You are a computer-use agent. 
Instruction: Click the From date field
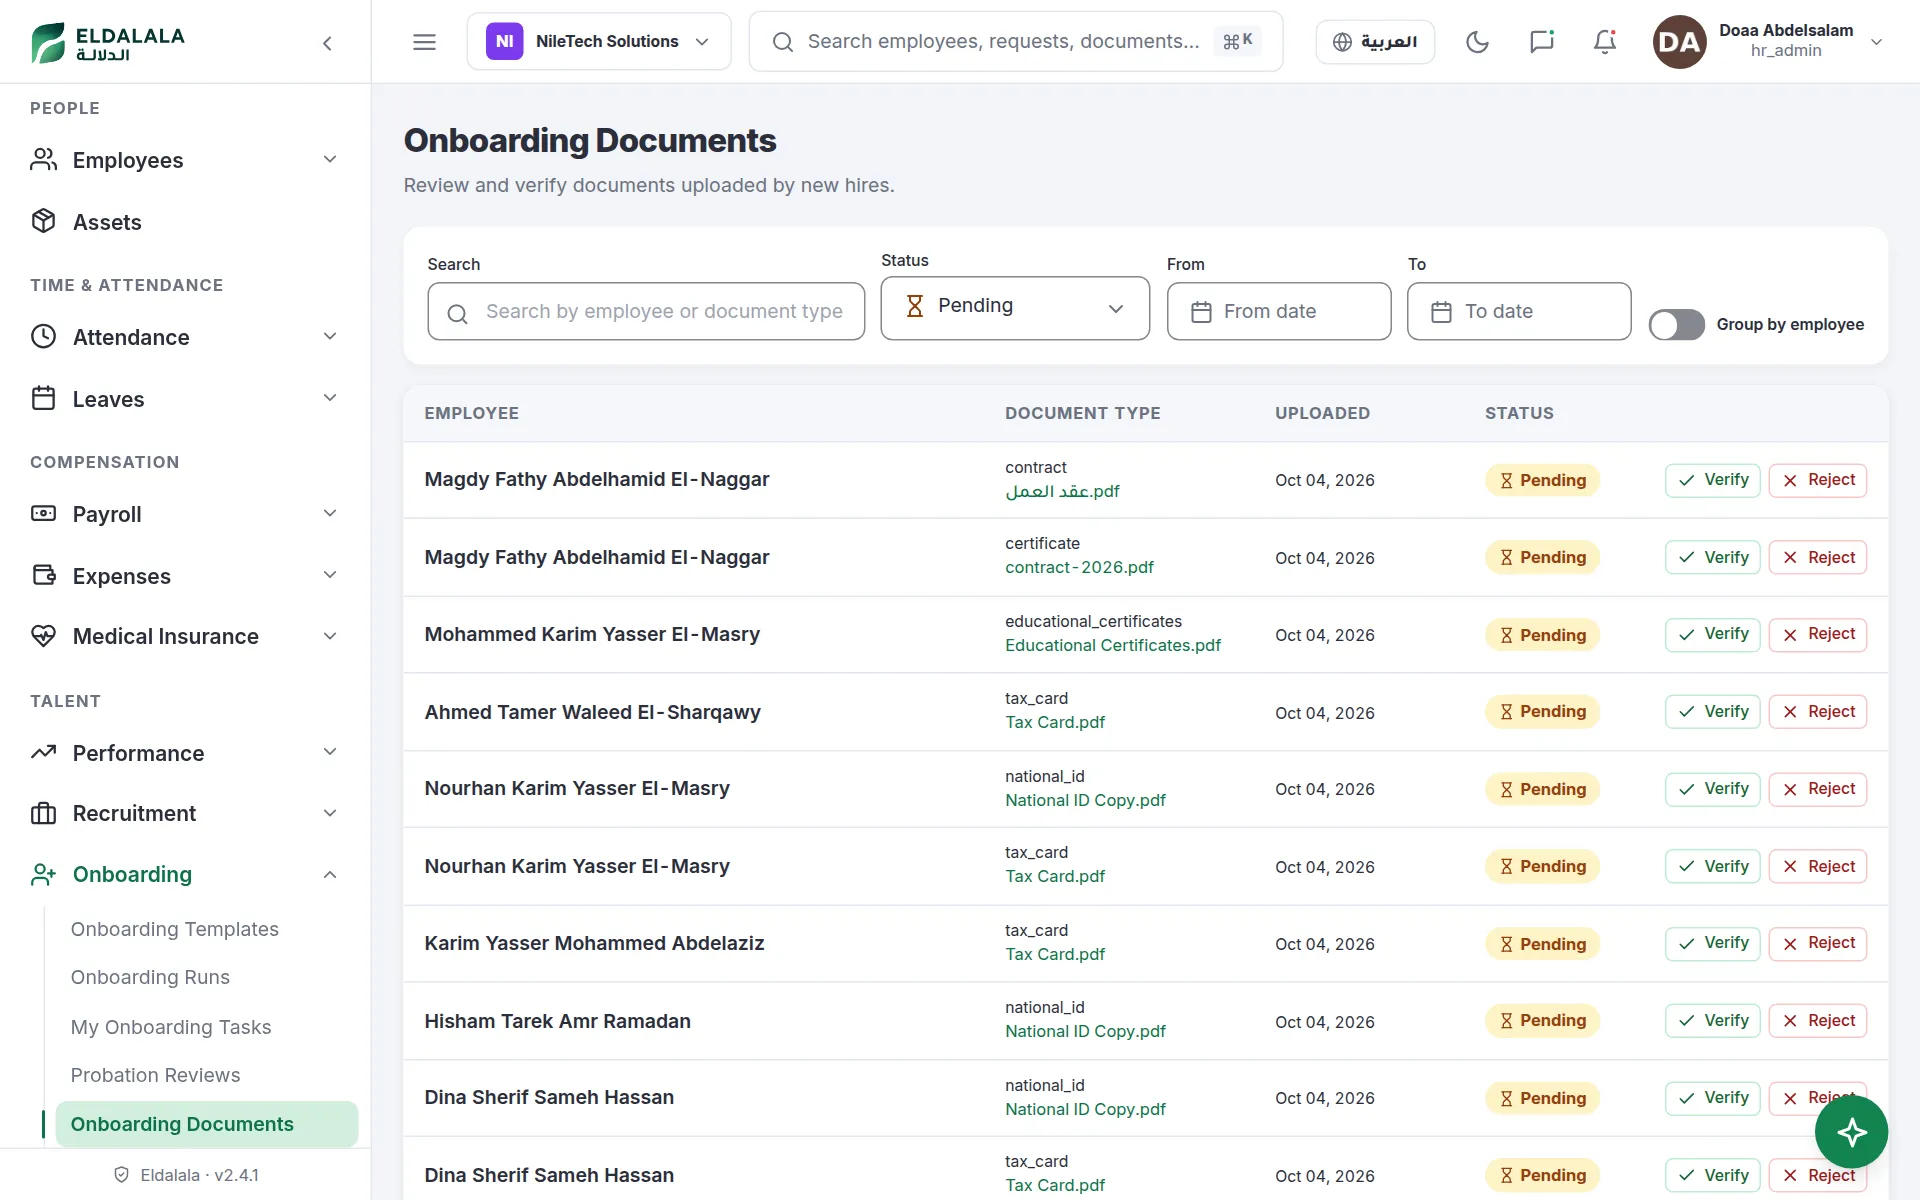tap(1279, 311)
